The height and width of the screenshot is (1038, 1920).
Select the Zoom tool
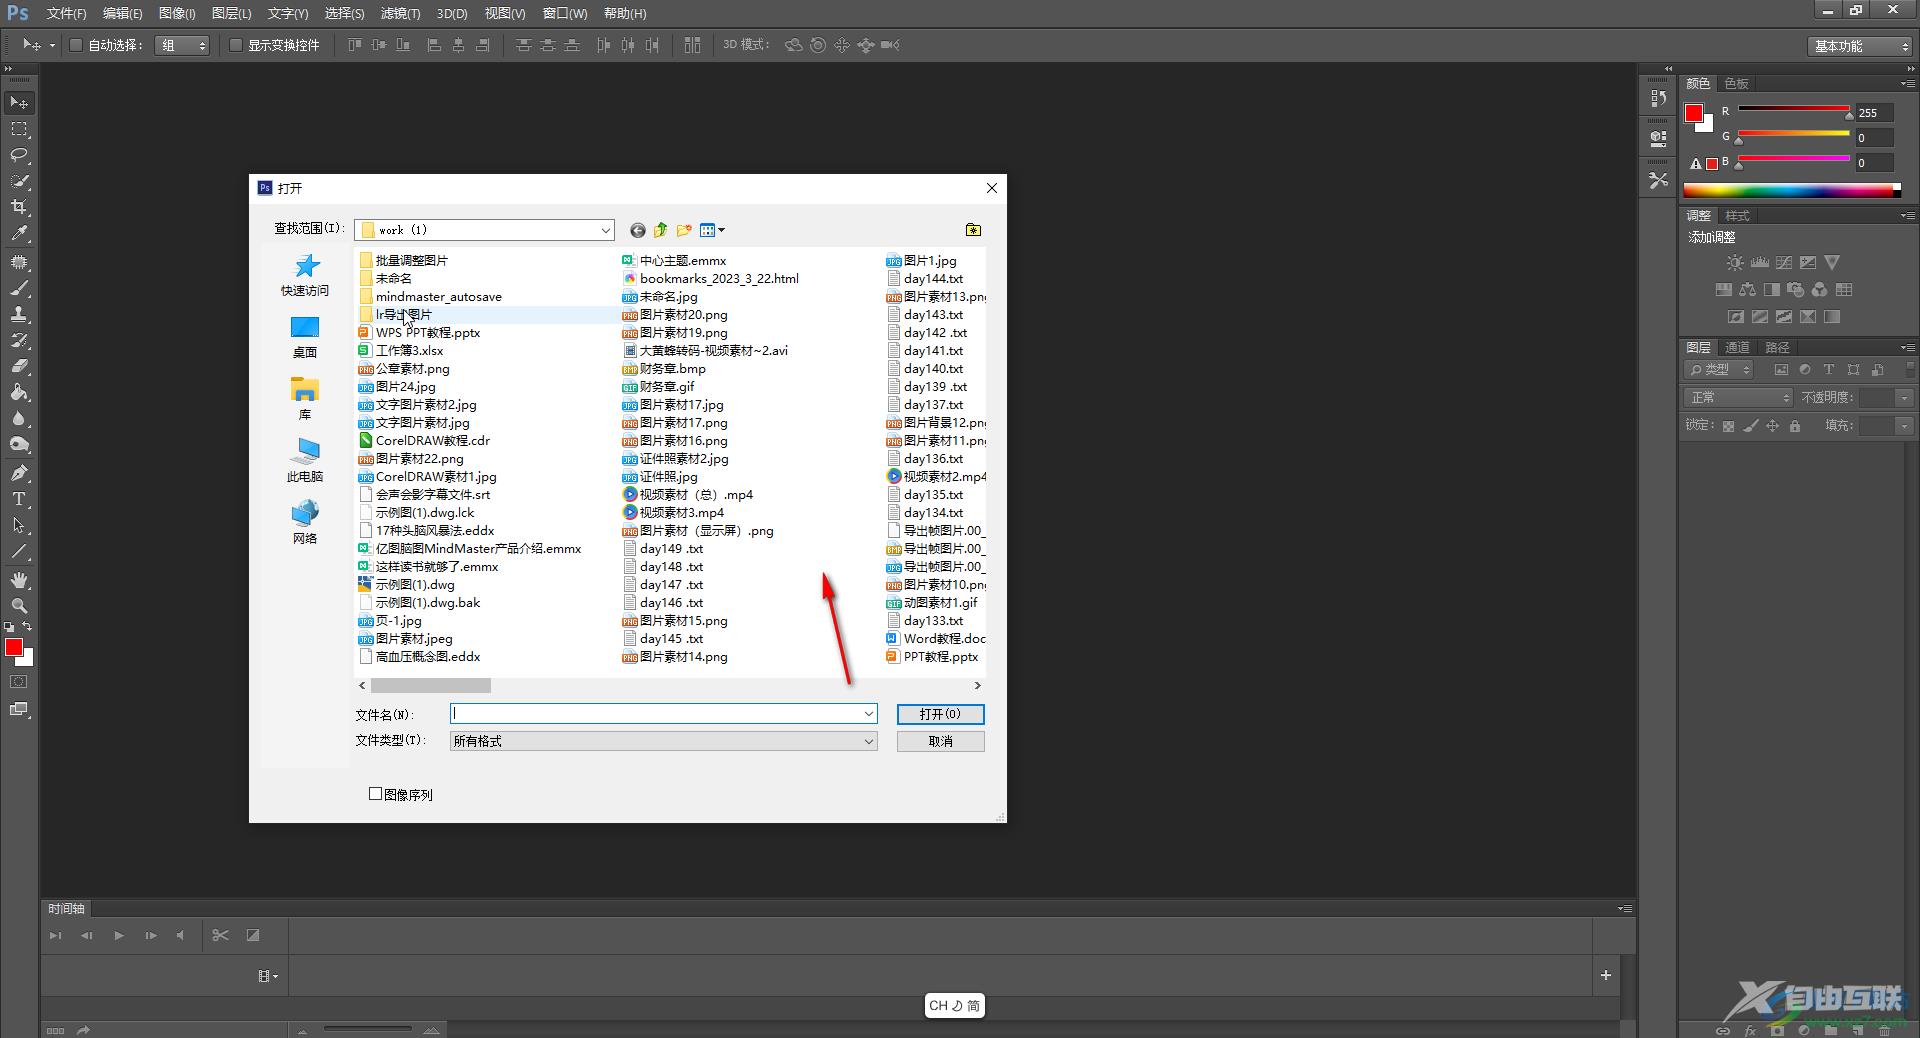19,606
